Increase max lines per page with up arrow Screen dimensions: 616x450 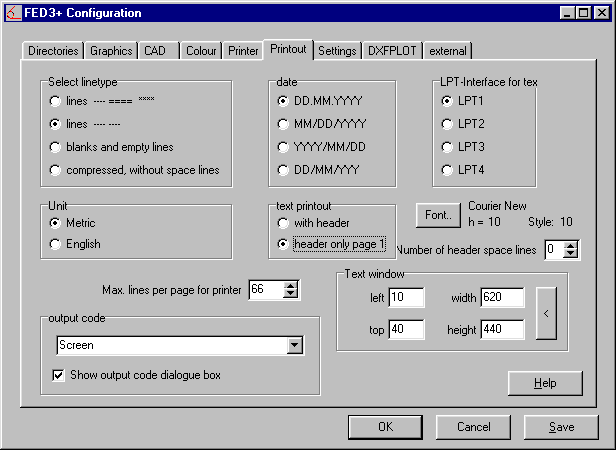tap(291, 286)
